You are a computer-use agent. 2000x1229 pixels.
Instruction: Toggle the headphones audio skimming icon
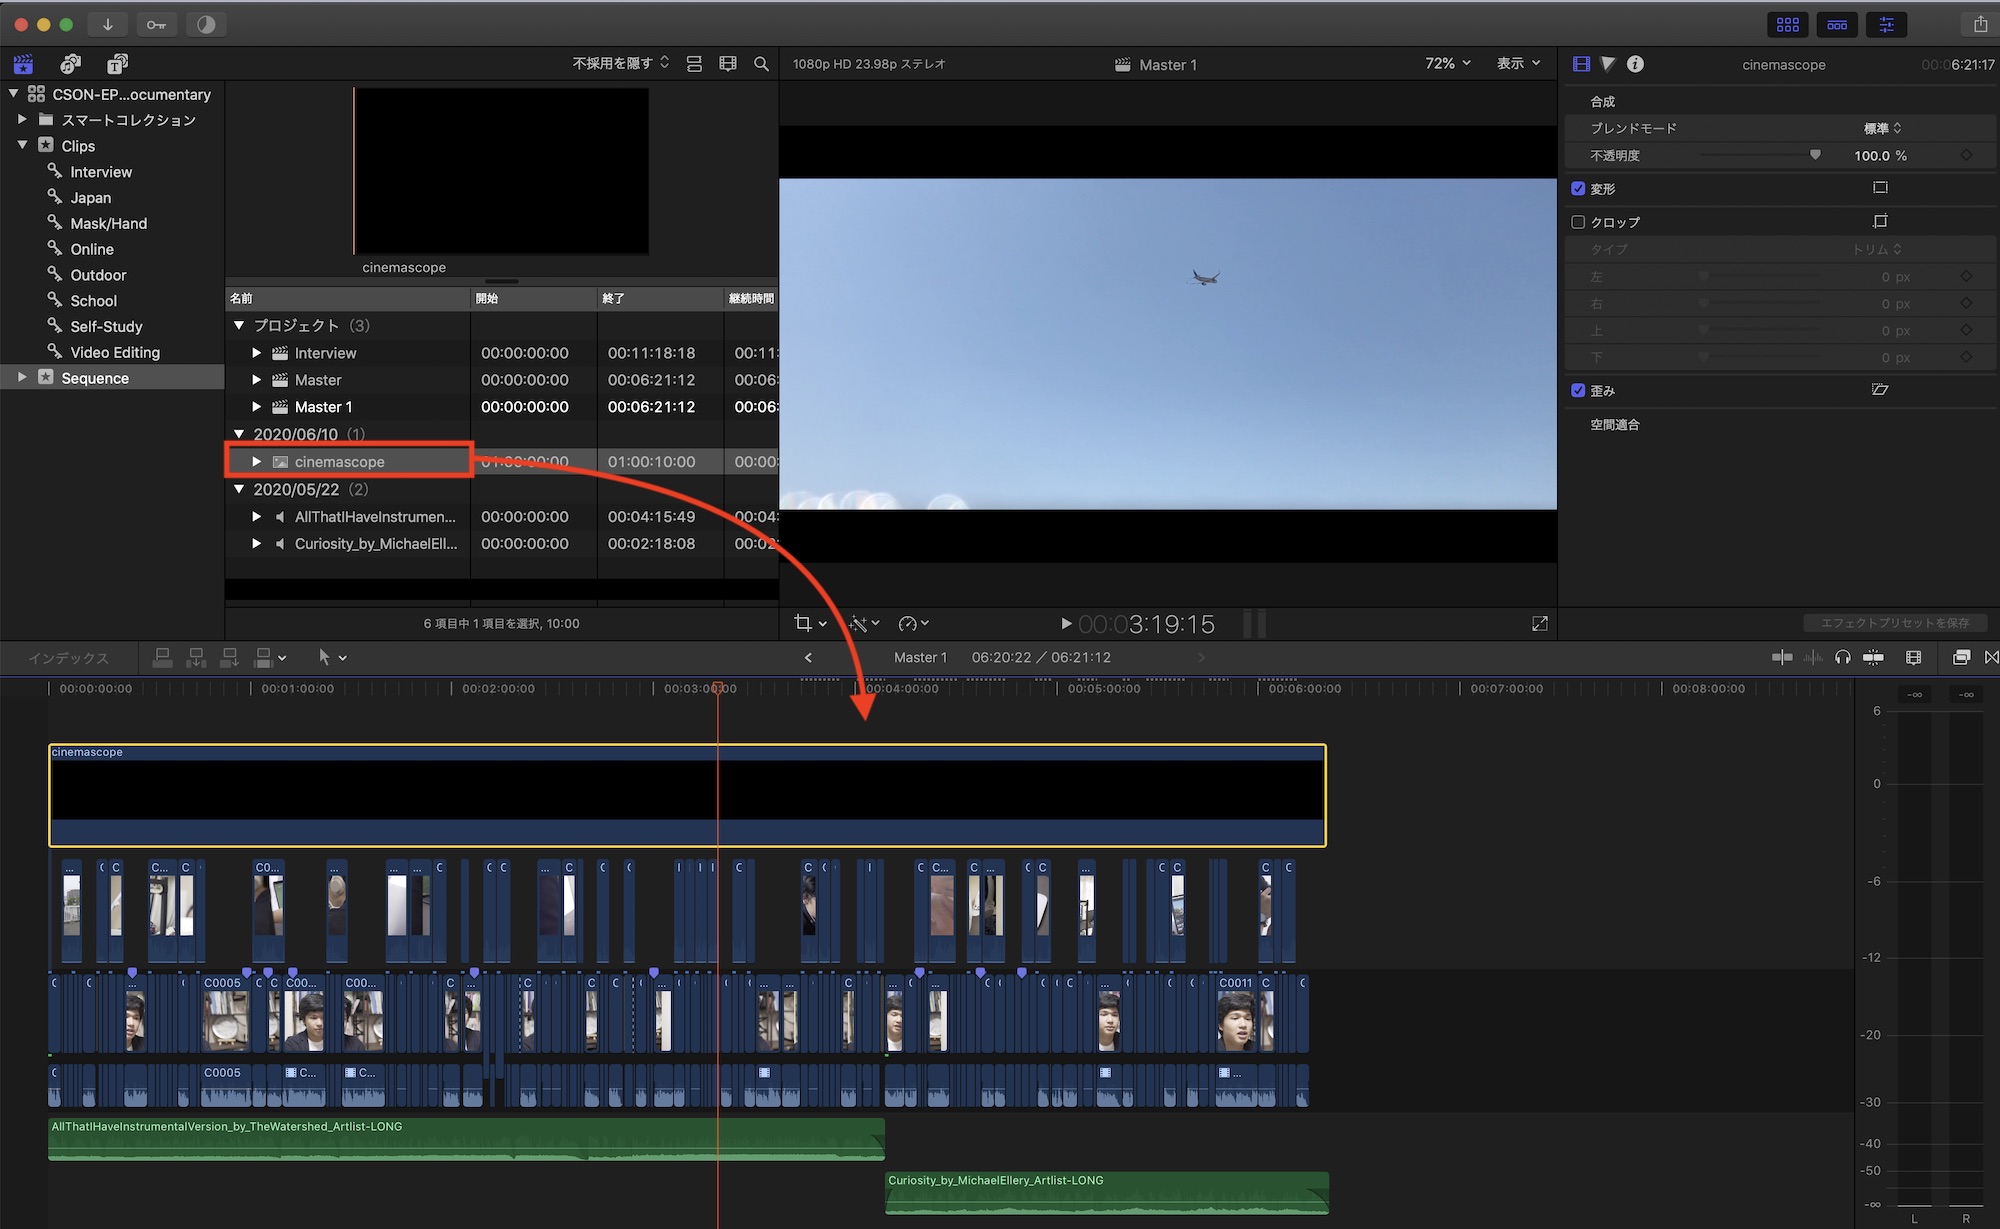click(x=1842, y=657)
